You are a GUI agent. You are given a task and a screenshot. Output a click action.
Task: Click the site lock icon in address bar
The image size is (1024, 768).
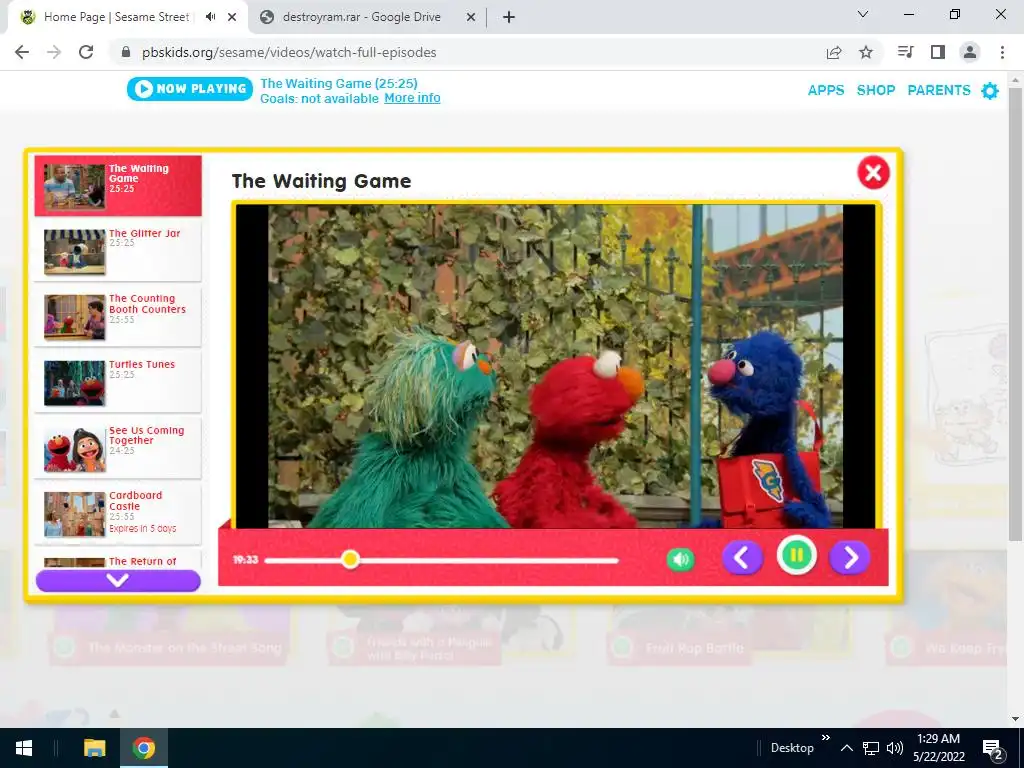pos(126,52)
